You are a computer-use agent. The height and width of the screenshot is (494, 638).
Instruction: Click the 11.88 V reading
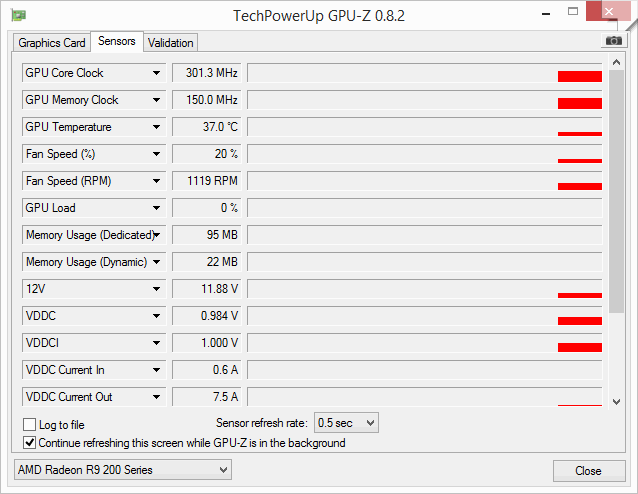[x=207, y=289]
